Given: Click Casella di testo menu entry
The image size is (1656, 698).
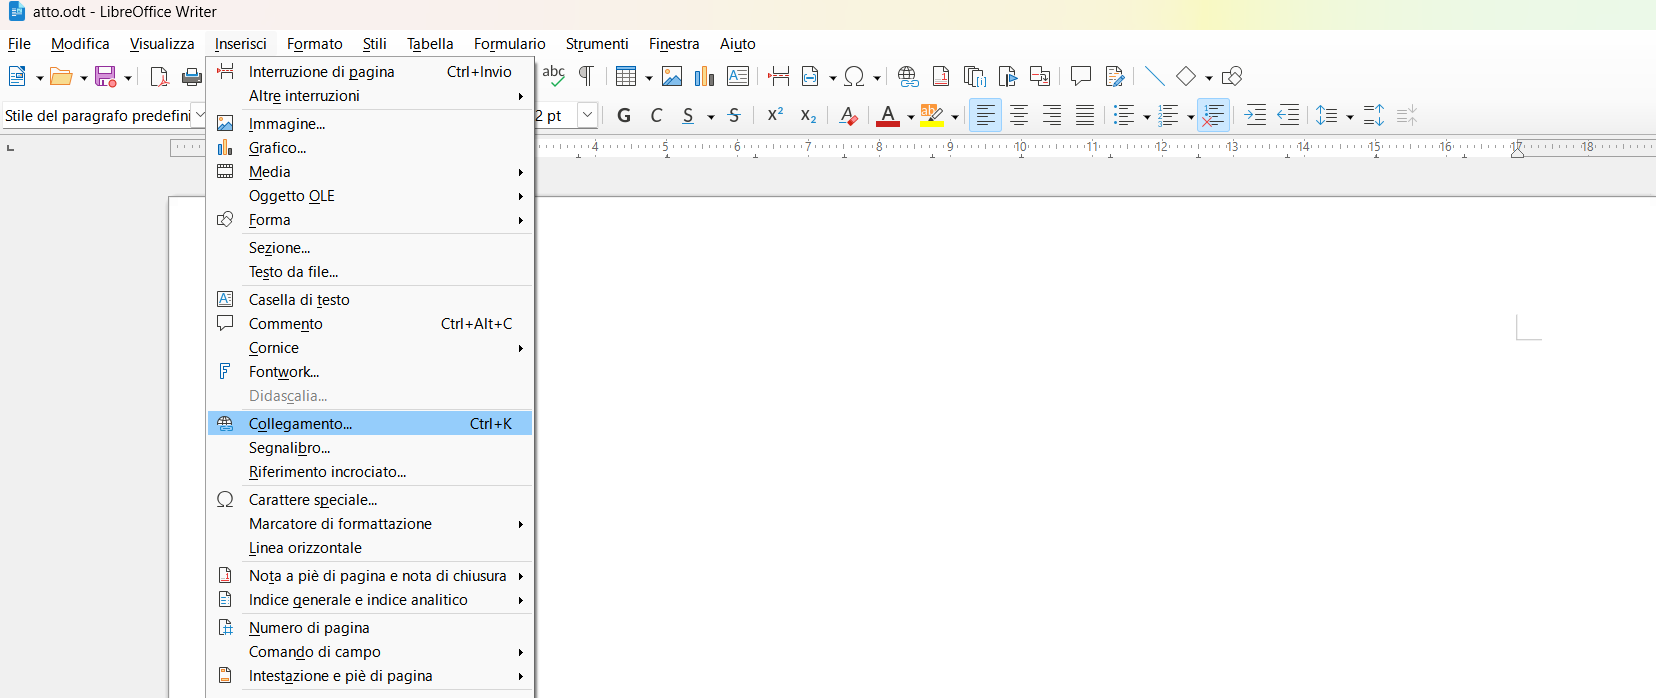Looking at the screenshot, I should (370, 300).
